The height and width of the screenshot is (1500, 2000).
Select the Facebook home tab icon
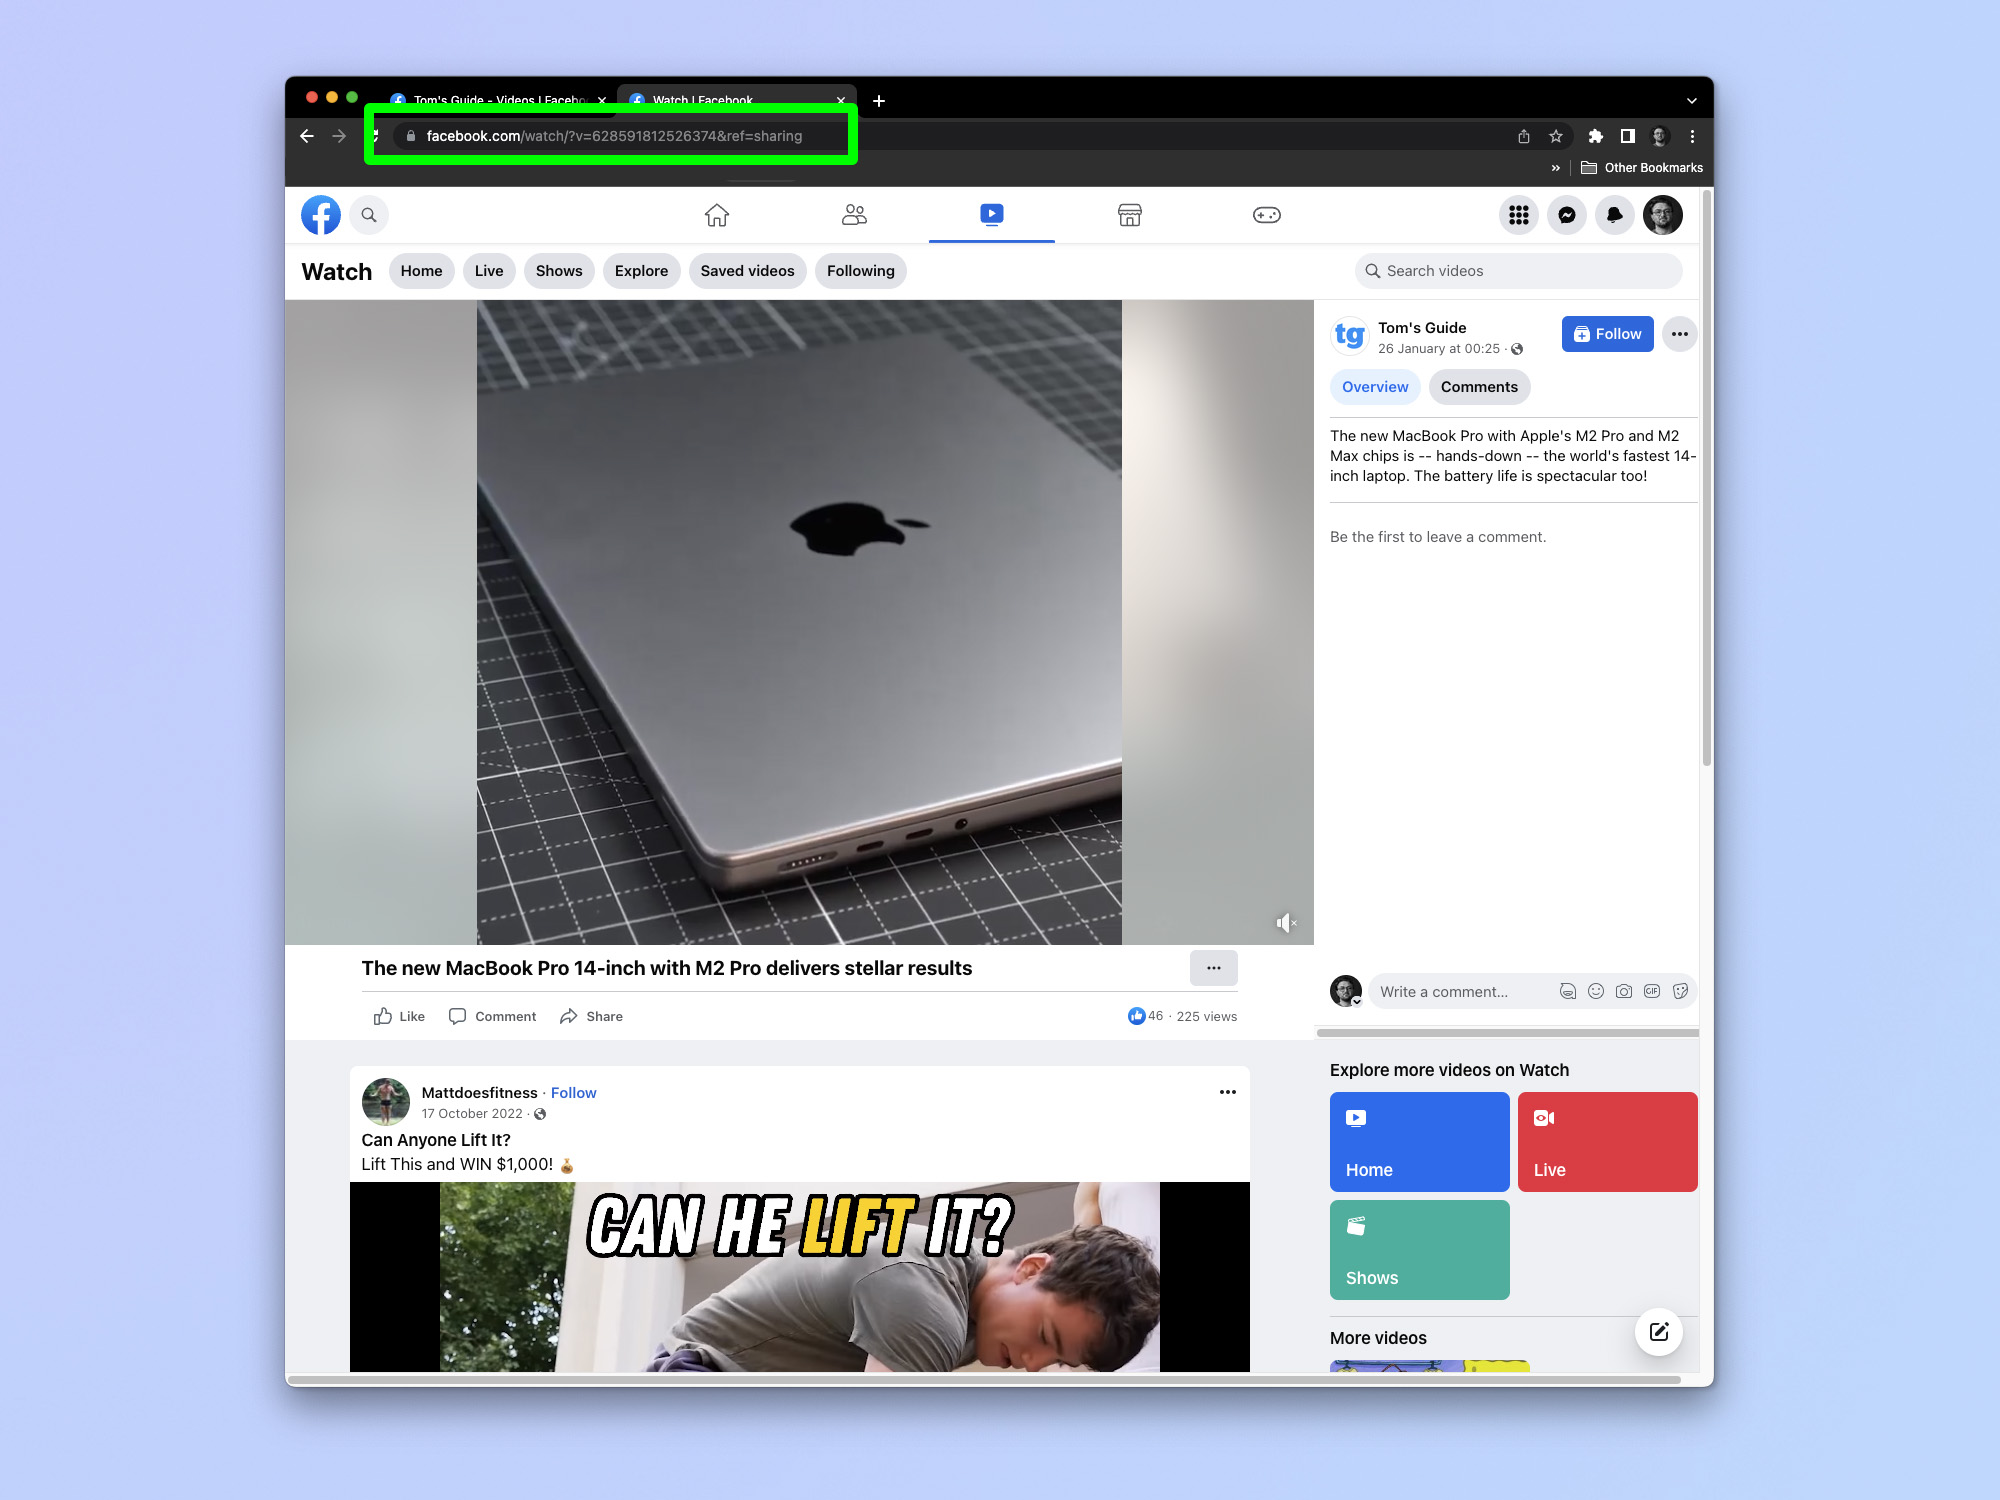[x=717, y=214]
